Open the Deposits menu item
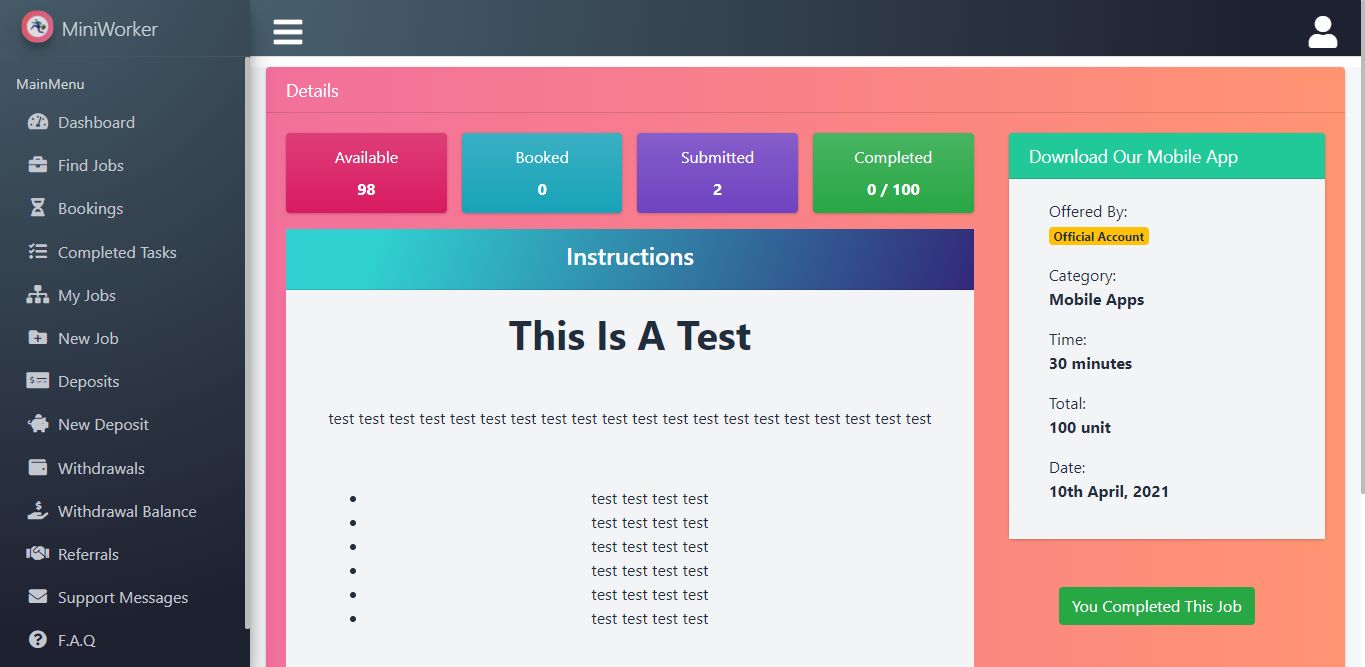 pos(88,381)
